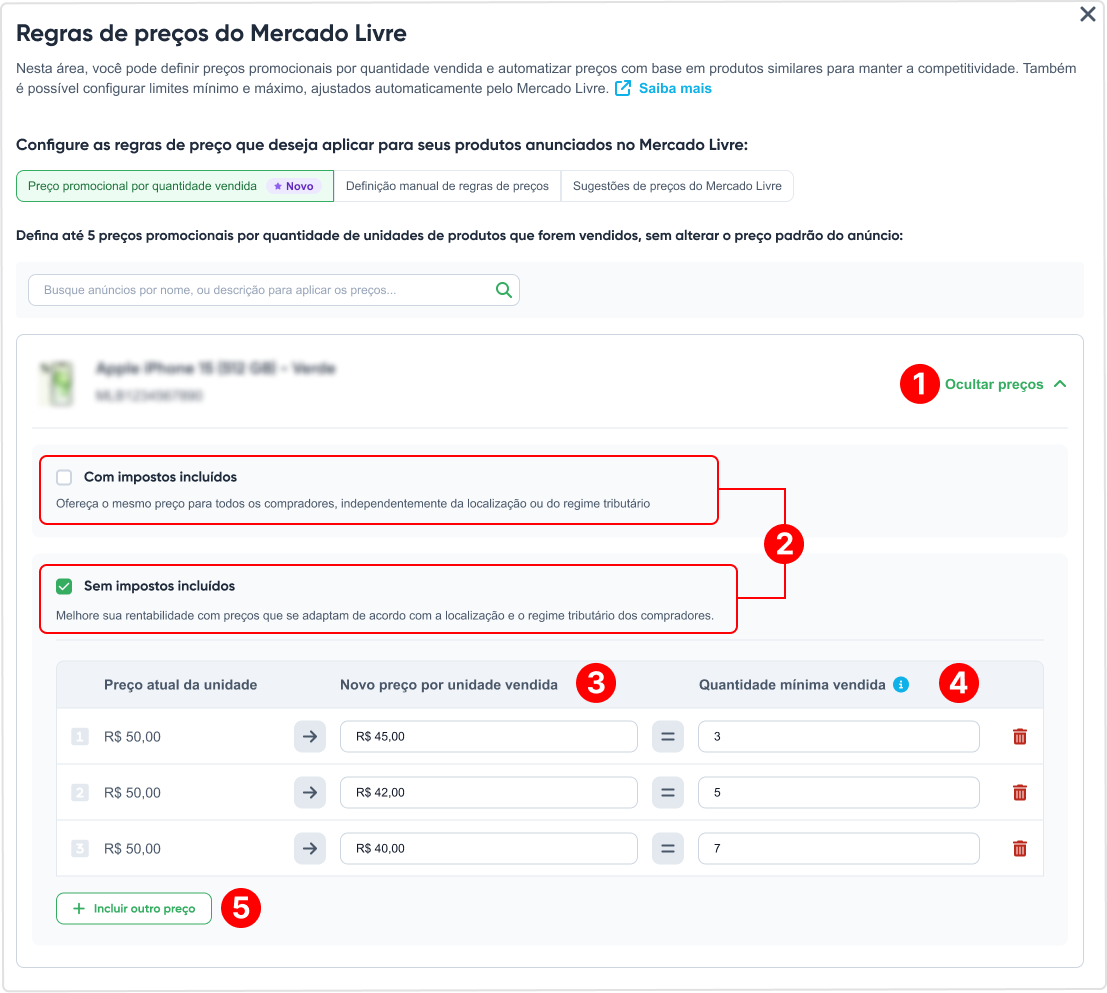Edit minimum quantity field showing 7

click(x=839, y=848)
